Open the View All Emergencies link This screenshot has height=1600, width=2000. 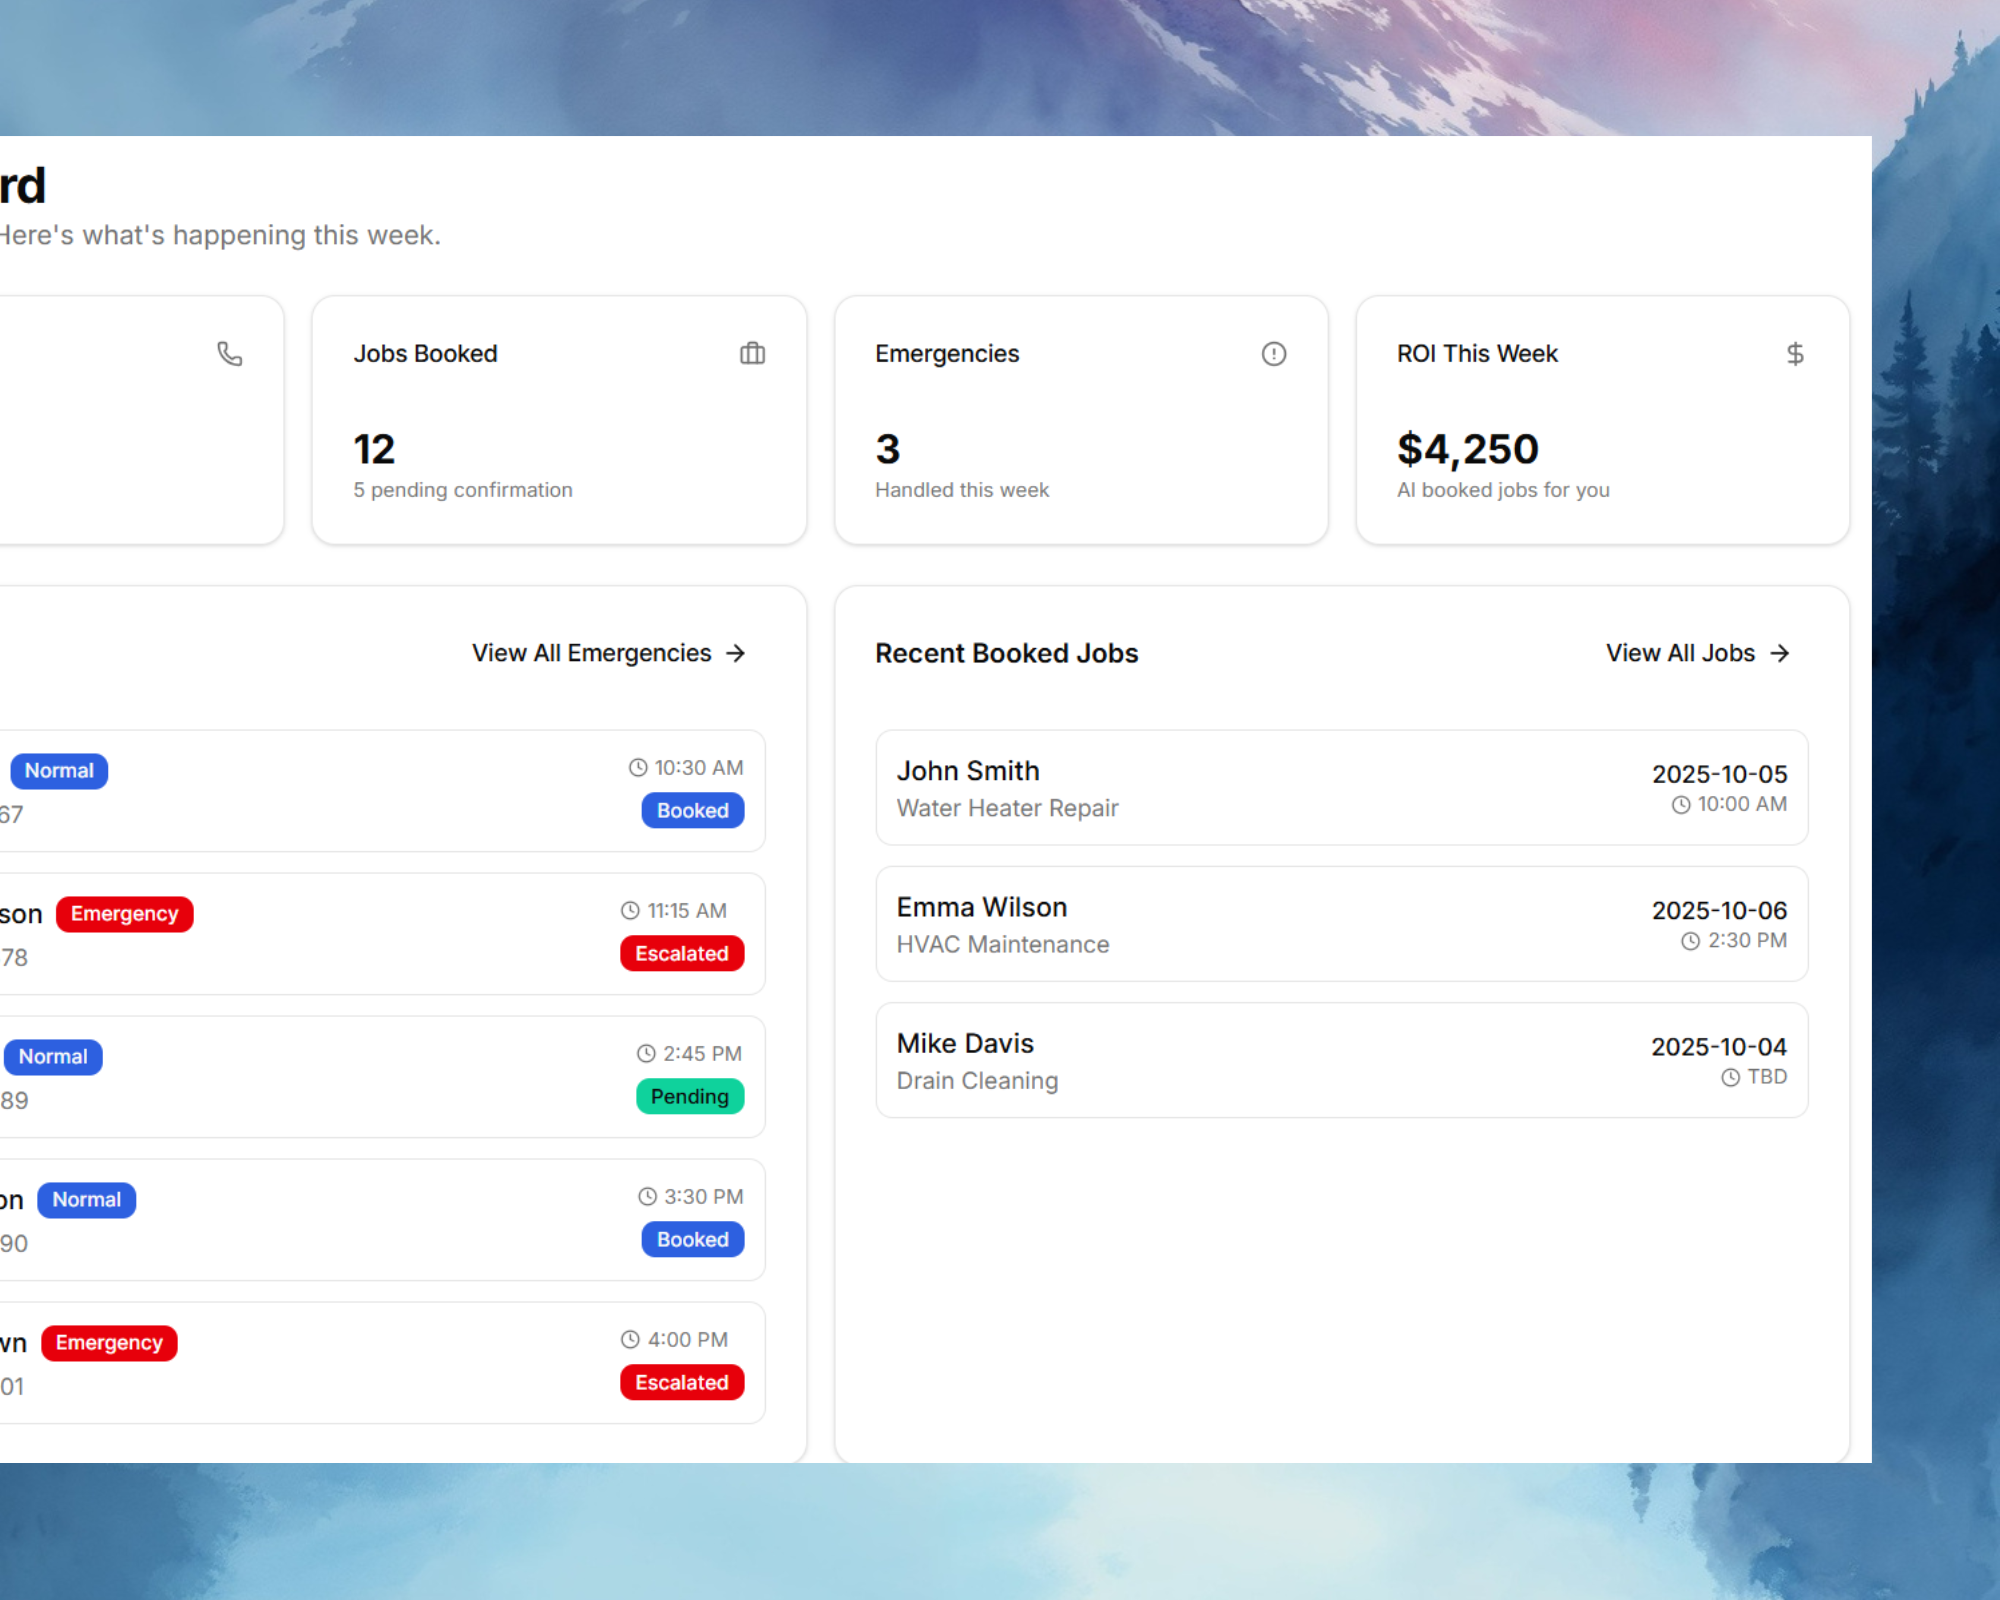click(x=592, y=653)
